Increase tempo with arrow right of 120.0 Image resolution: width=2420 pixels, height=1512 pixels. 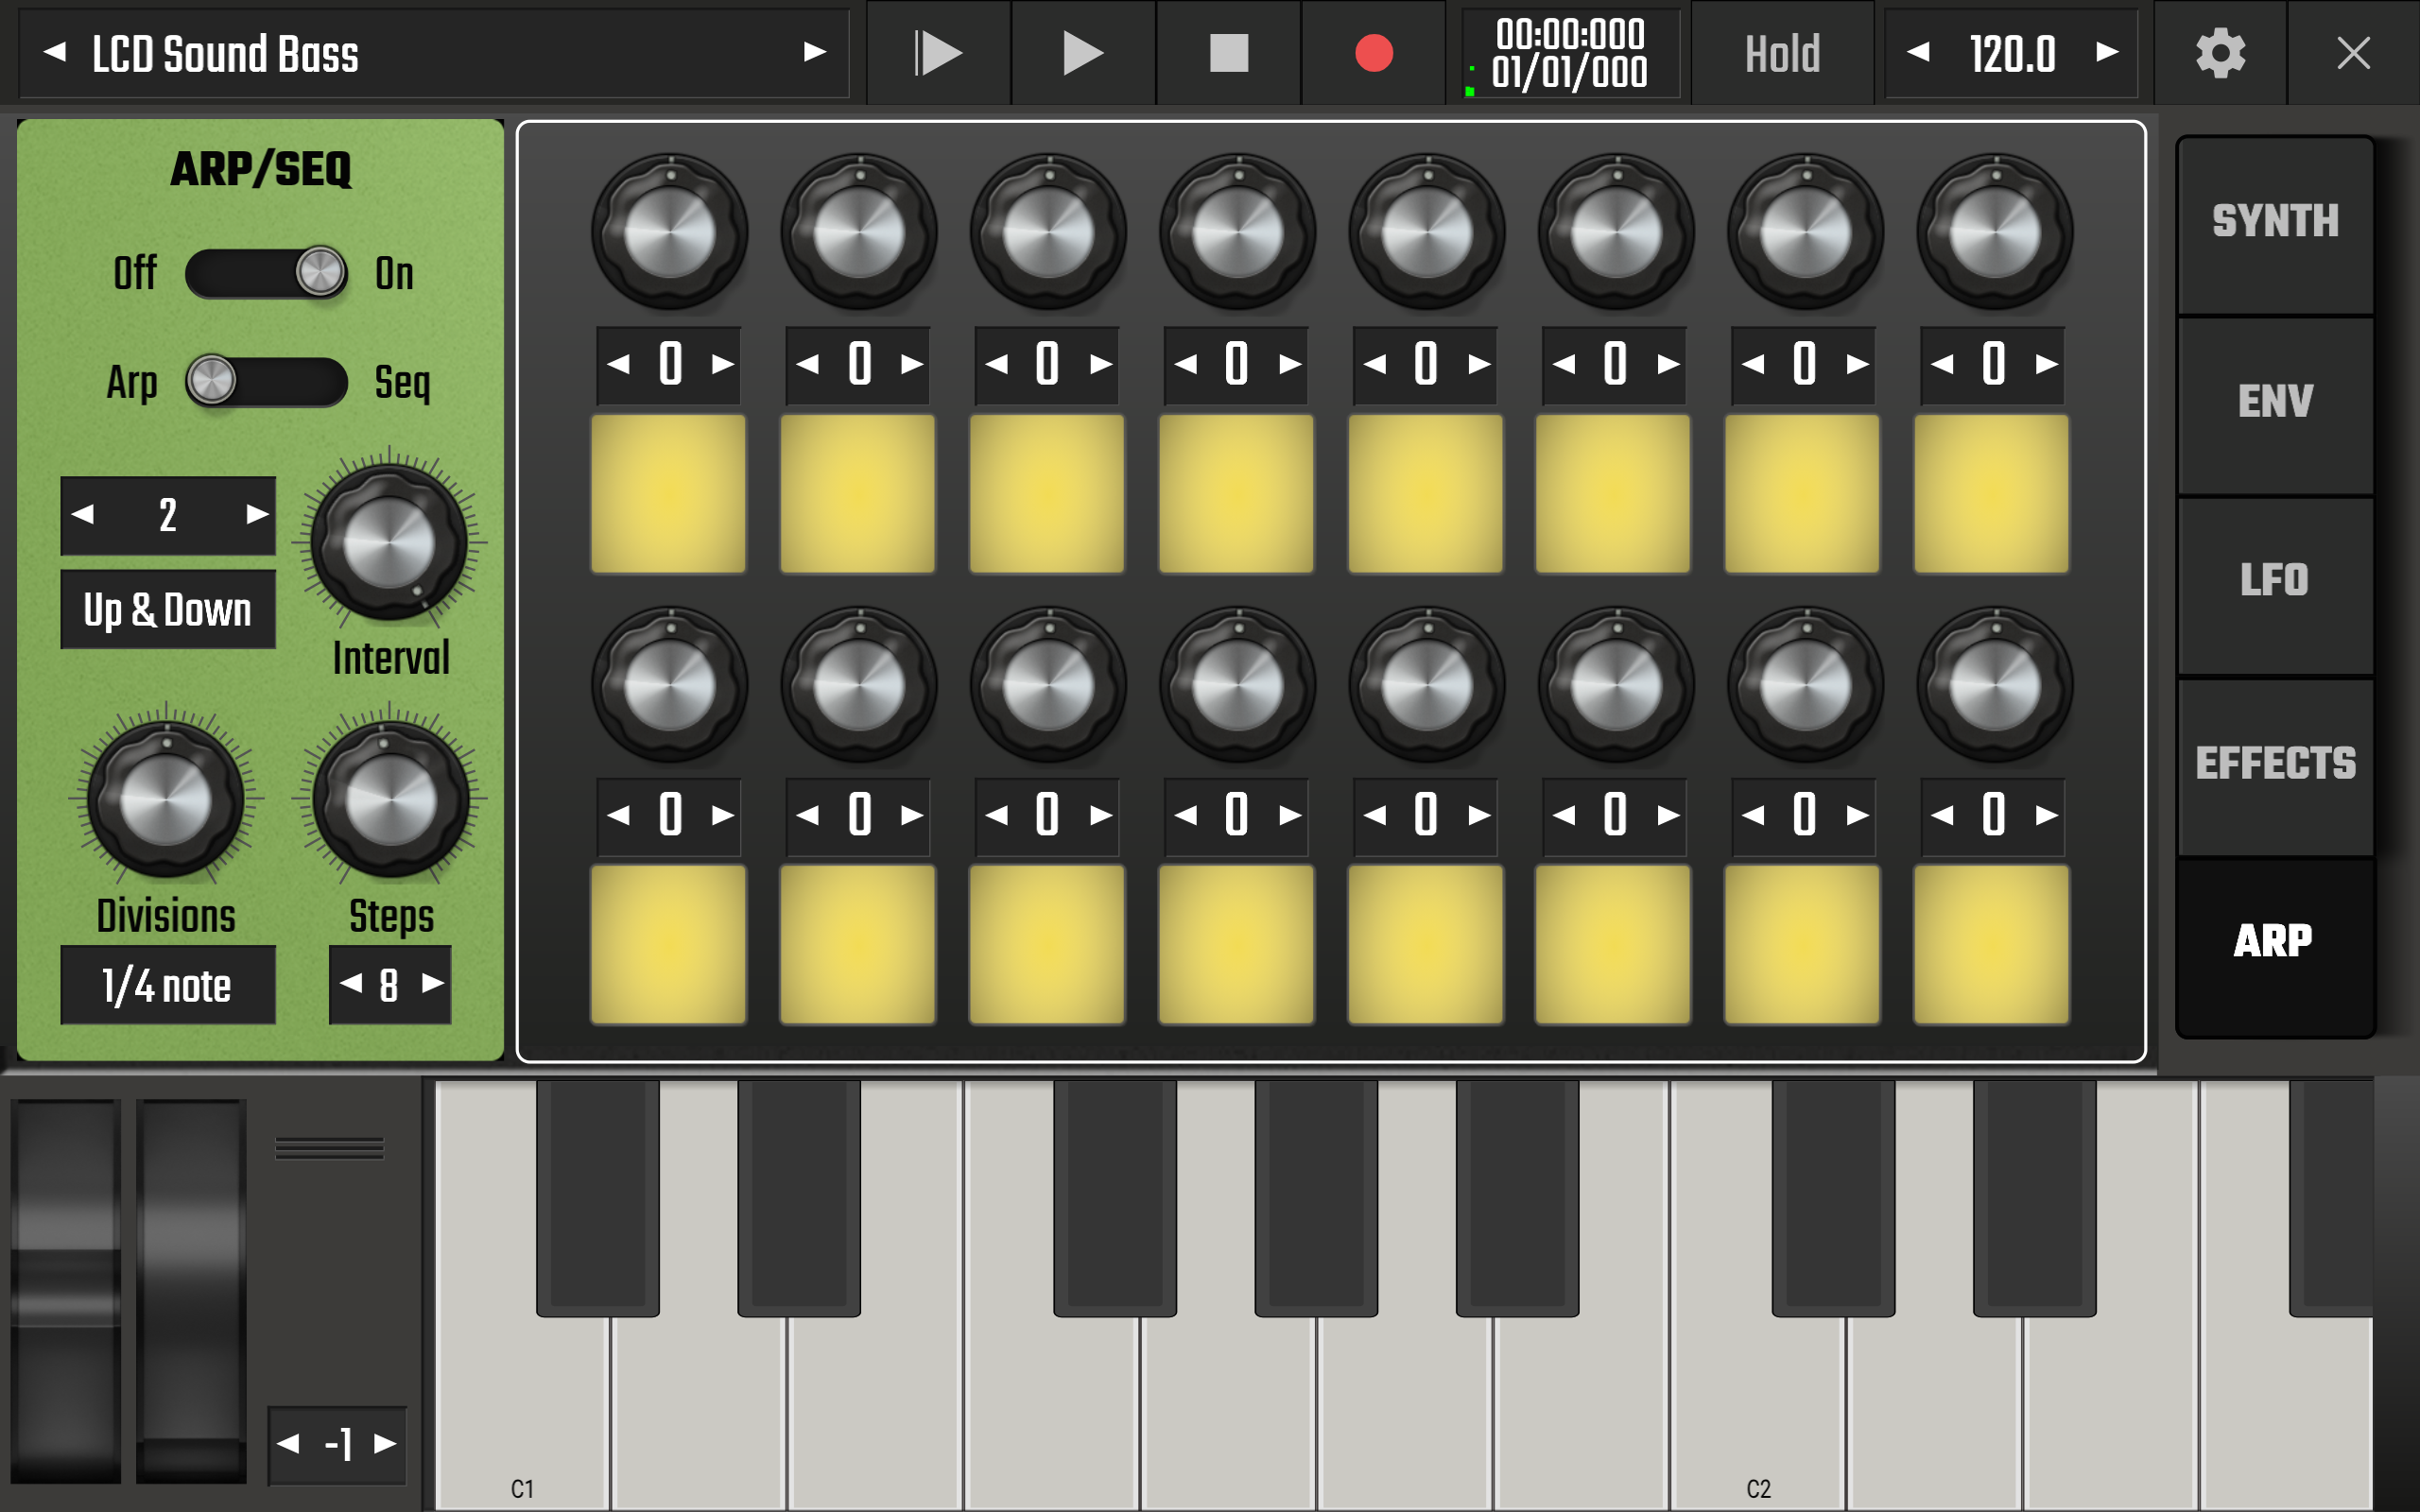[2107, 52]
